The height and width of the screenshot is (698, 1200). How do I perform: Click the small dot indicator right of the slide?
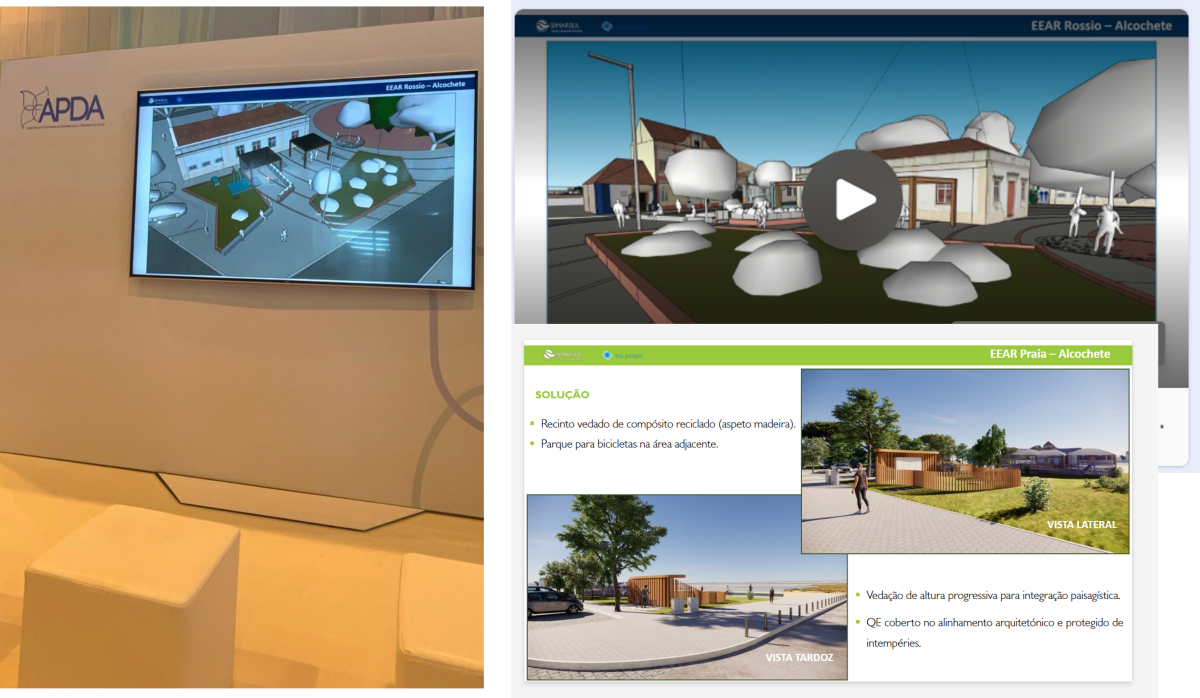[x=1161, y=426]
